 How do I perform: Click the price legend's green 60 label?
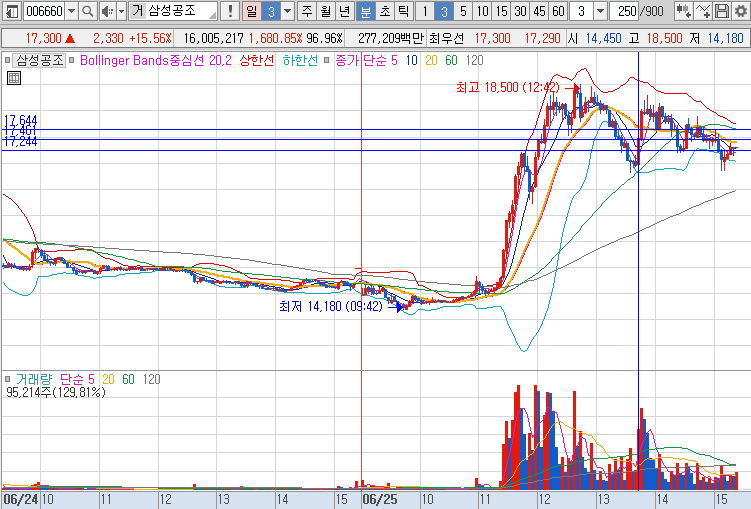click(x=451, y=60)
